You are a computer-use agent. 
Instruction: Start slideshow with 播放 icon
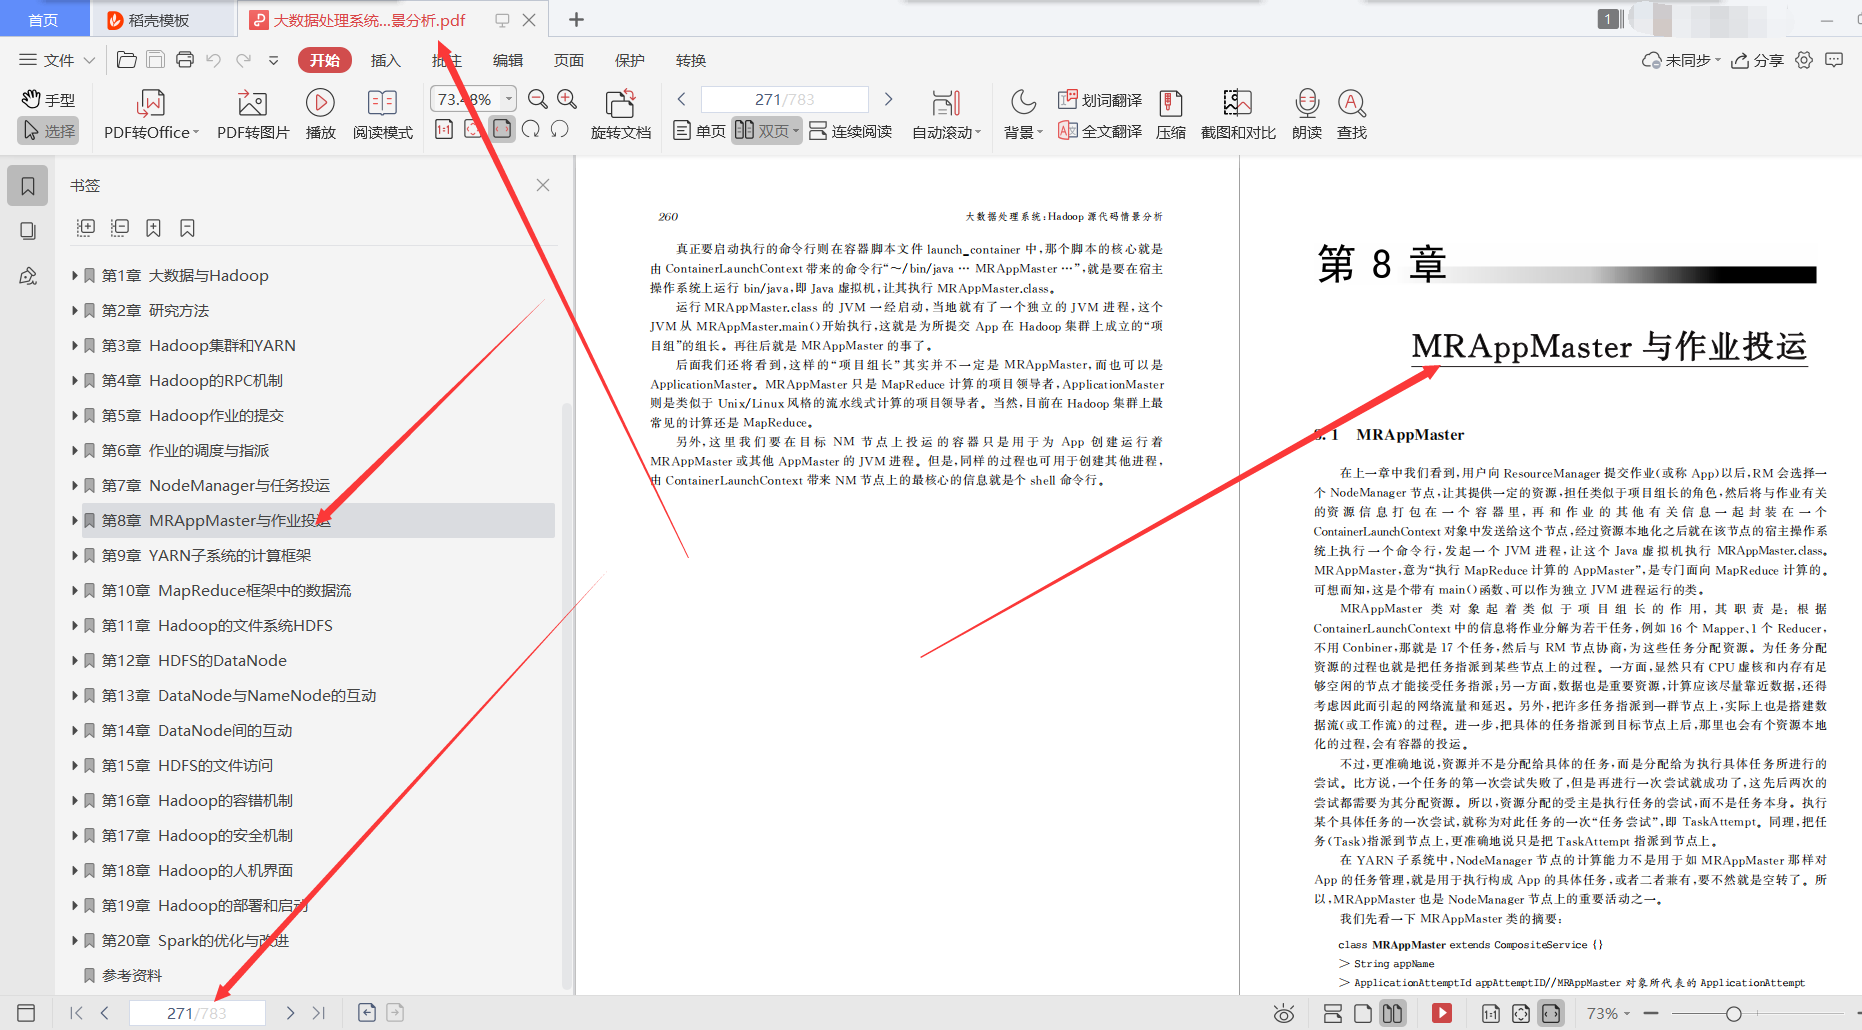[x=320, y=115]
